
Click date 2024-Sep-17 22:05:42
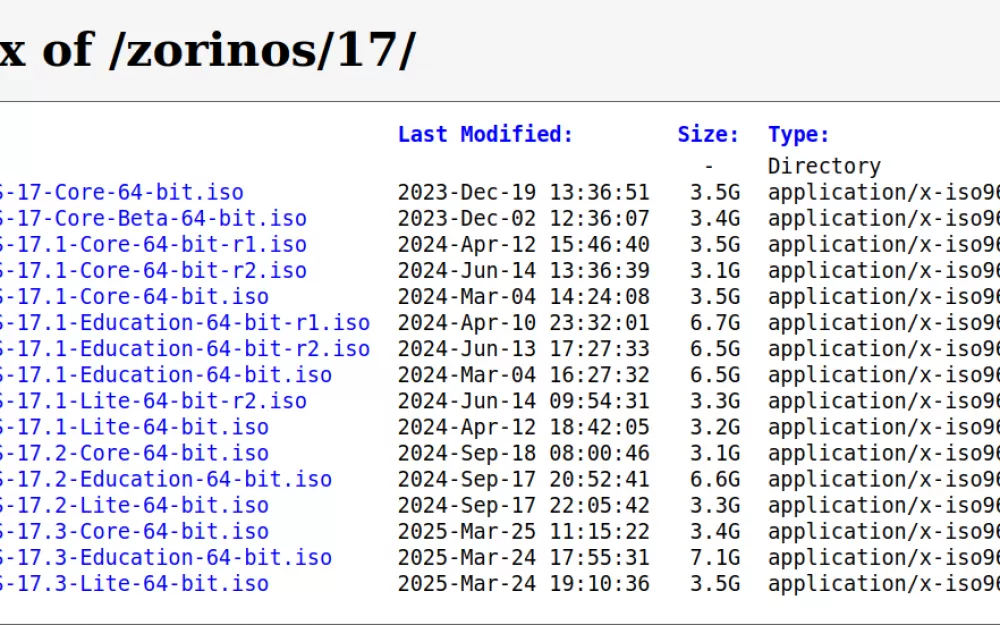pos(524,506)
